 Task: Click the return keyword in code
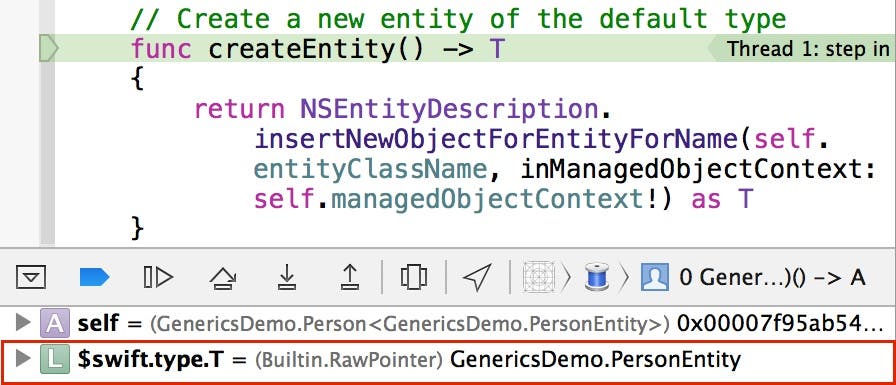pos(239,109)
